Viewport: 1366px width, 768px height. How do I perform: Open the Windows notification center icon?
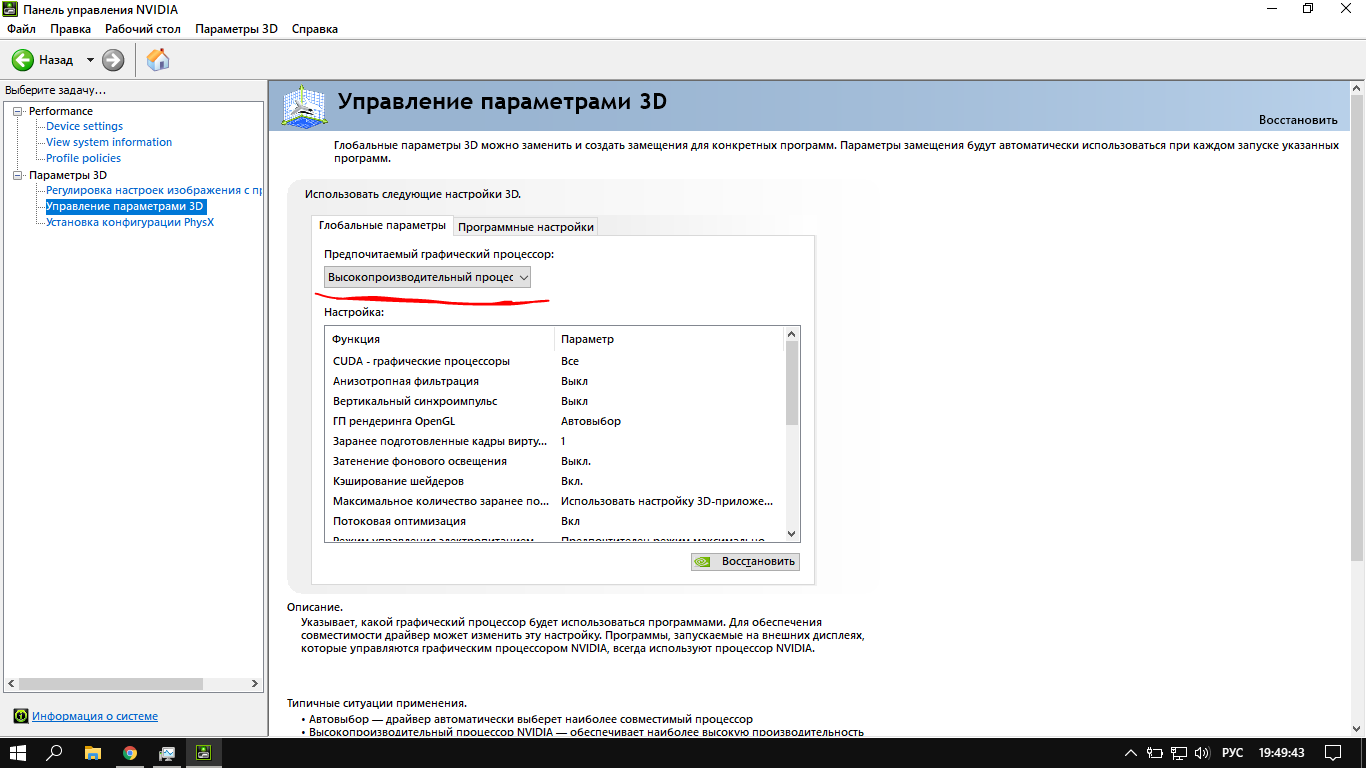pyautogui.click(x=1333, y=753)
